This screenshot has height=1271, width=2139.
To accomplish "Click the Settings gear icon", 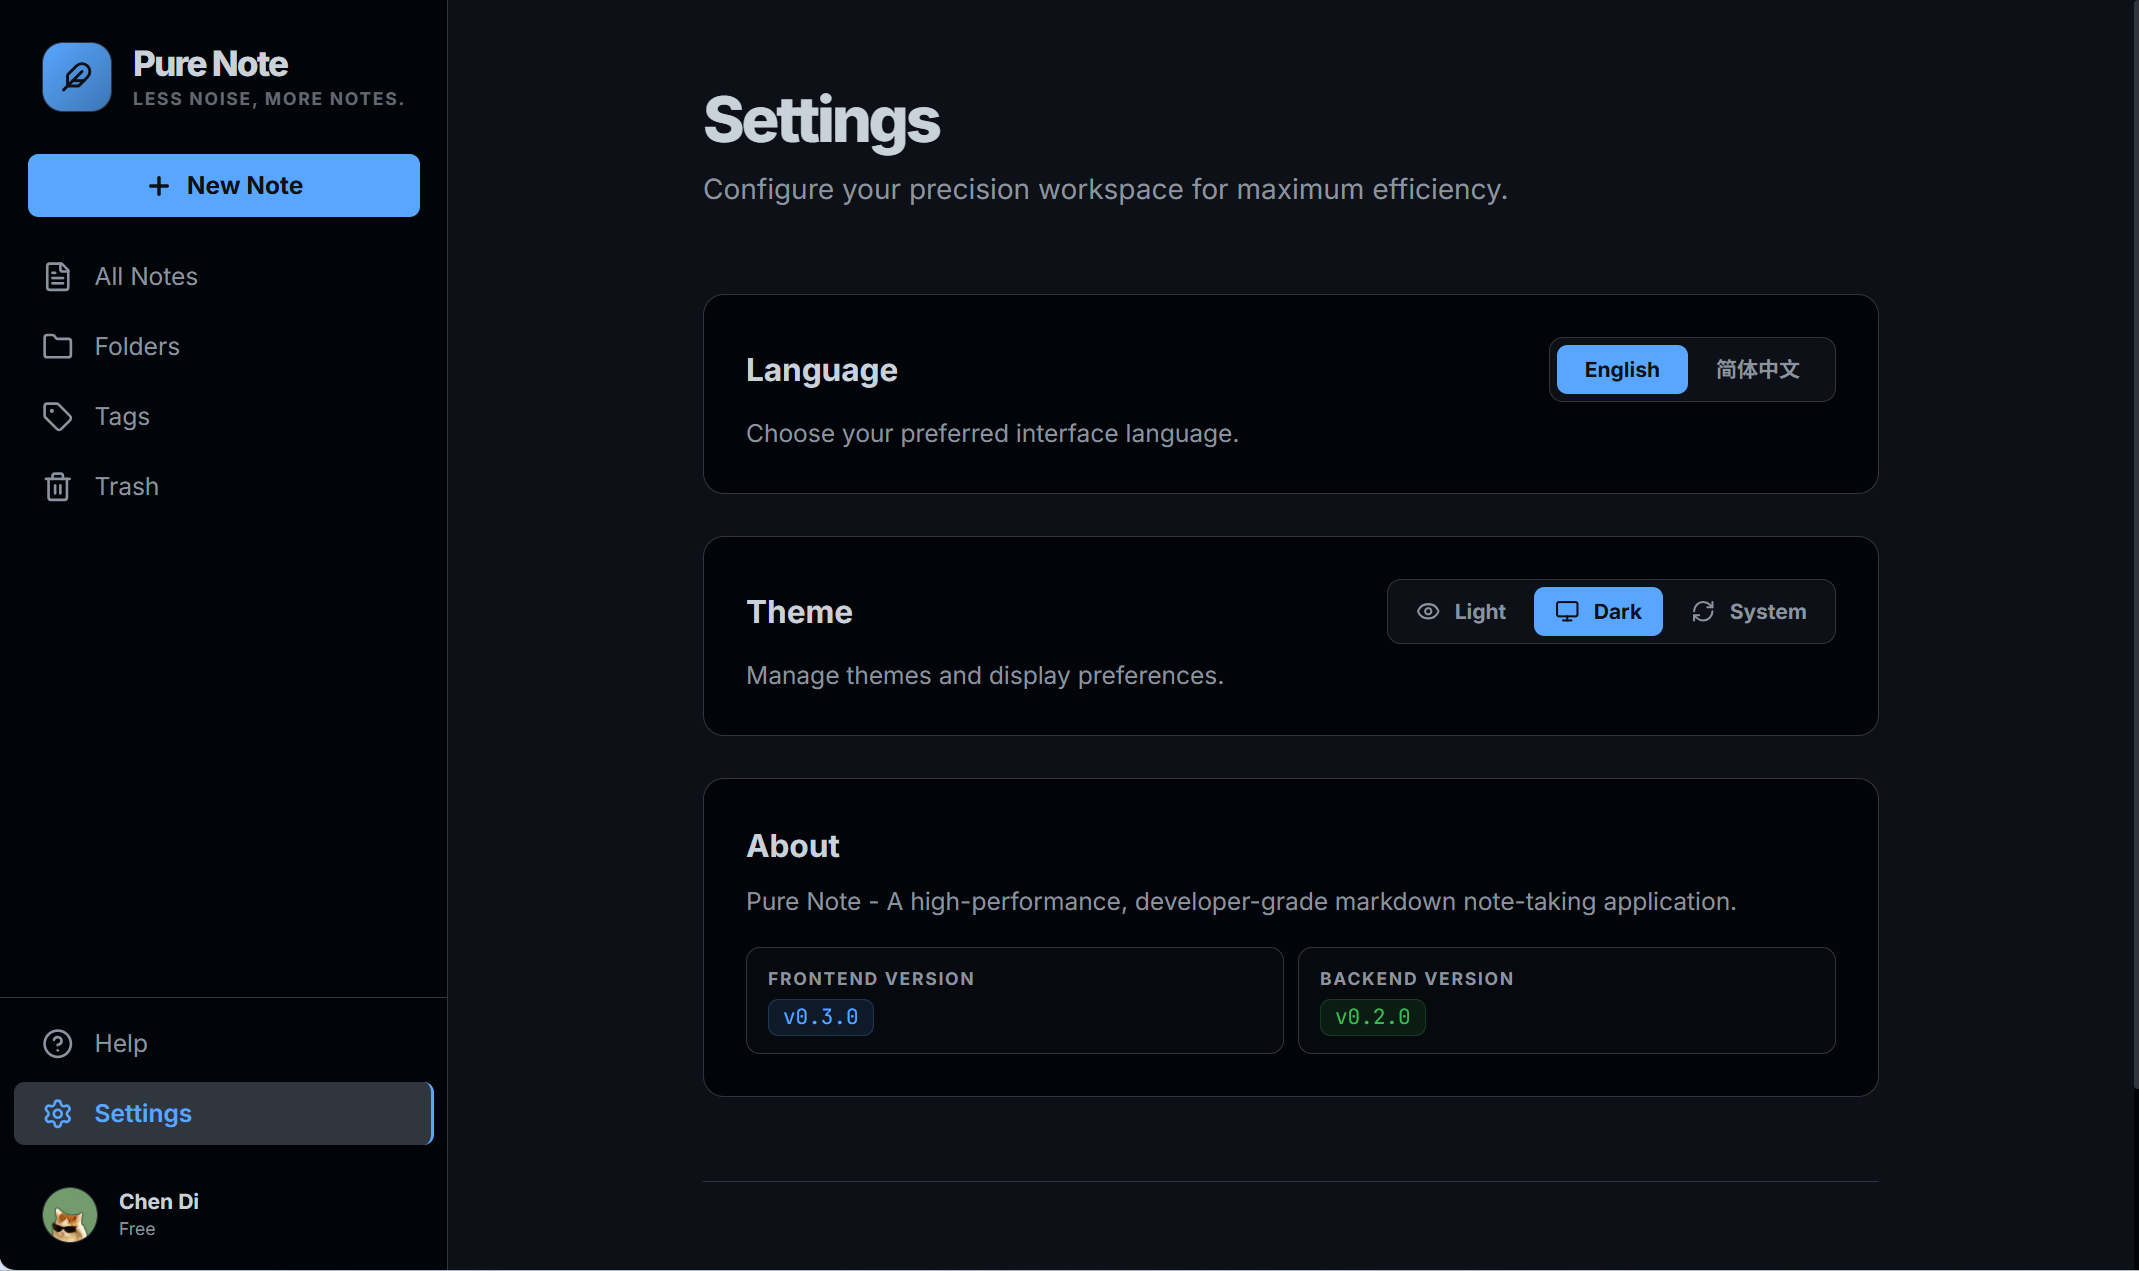I will tap(58, 1113).
